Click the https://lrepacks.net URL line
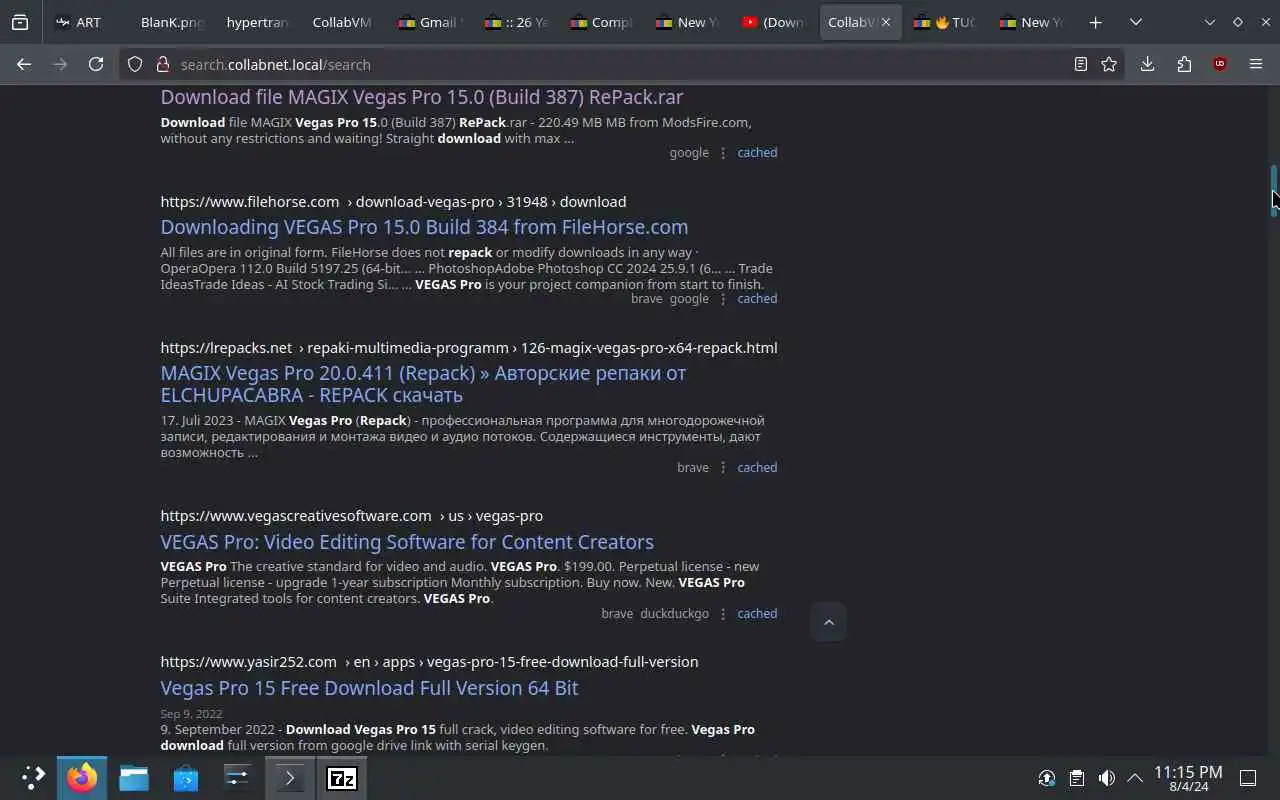1280x800 pixels. click(468, 348)
